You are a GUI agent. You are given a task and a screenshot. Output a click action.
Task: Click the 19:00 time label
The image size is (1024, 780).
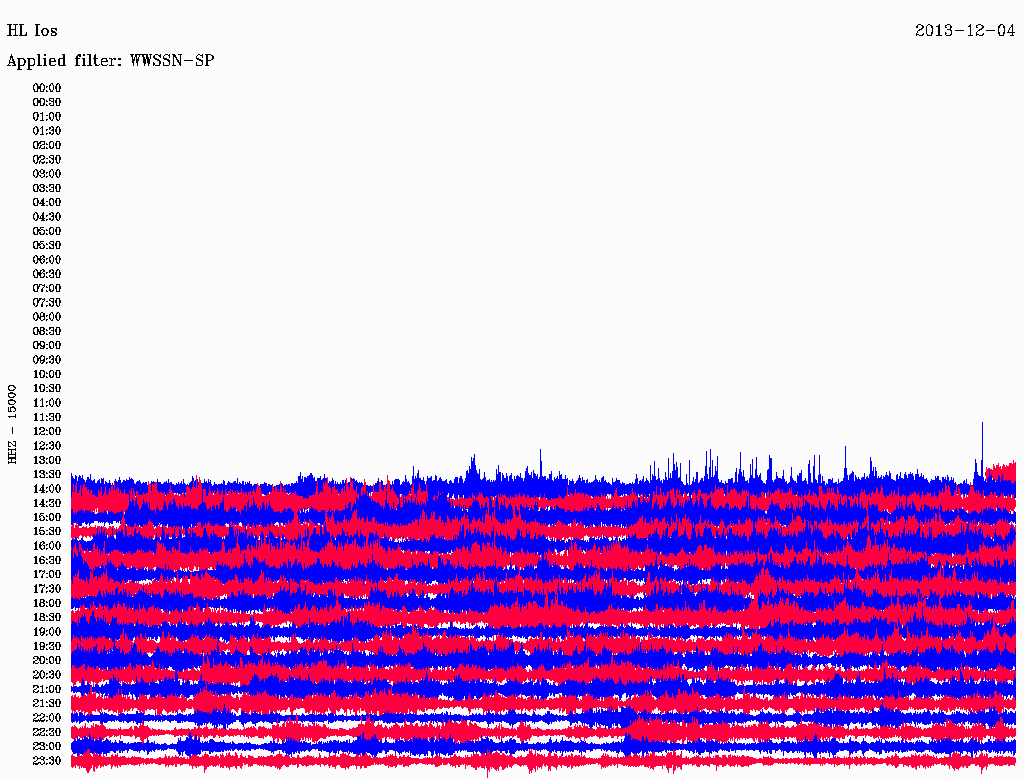(47, 632)
